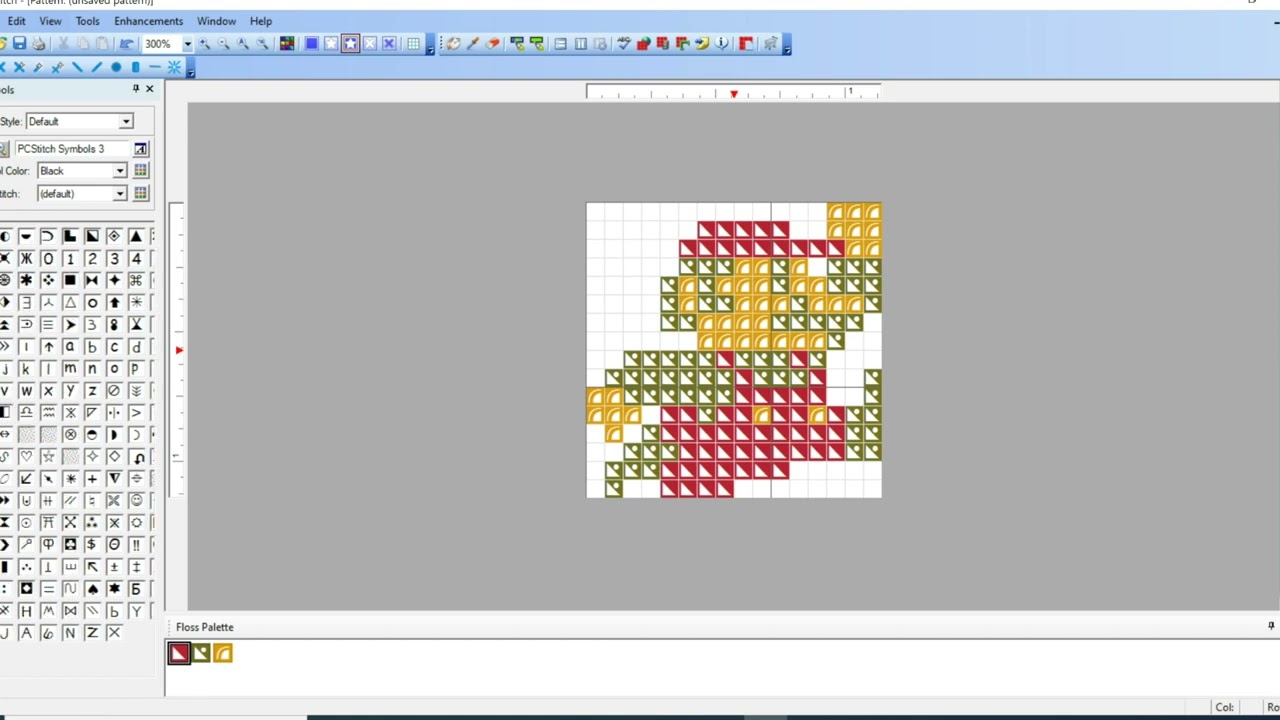Click the PCStitch Symbols 3 font field
Image resolution: width=1280 pixels, height=720 pixels.
pos(72,149)
